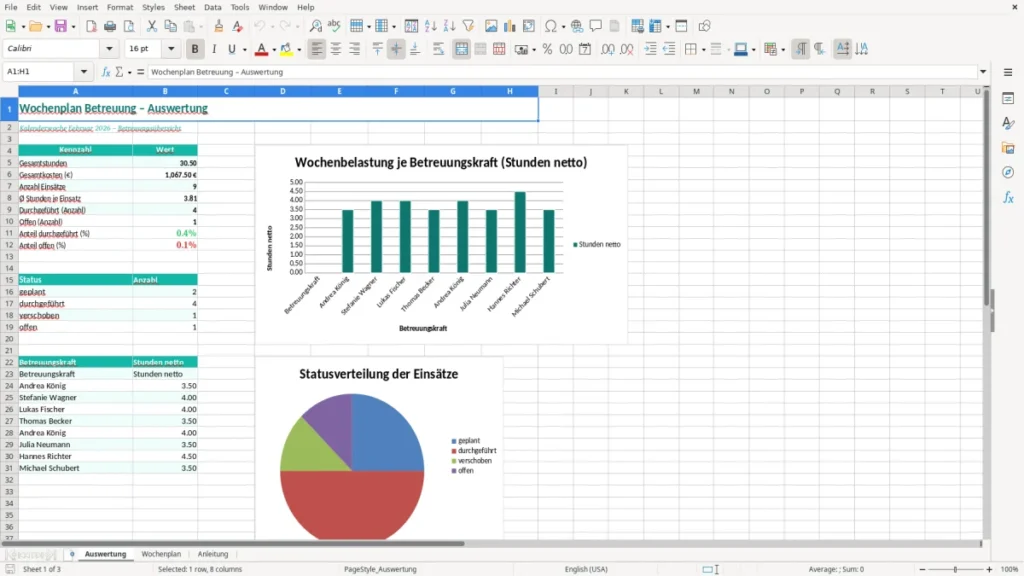
Task: Open Borders dropdown arrow
Action: pos(703,50)
